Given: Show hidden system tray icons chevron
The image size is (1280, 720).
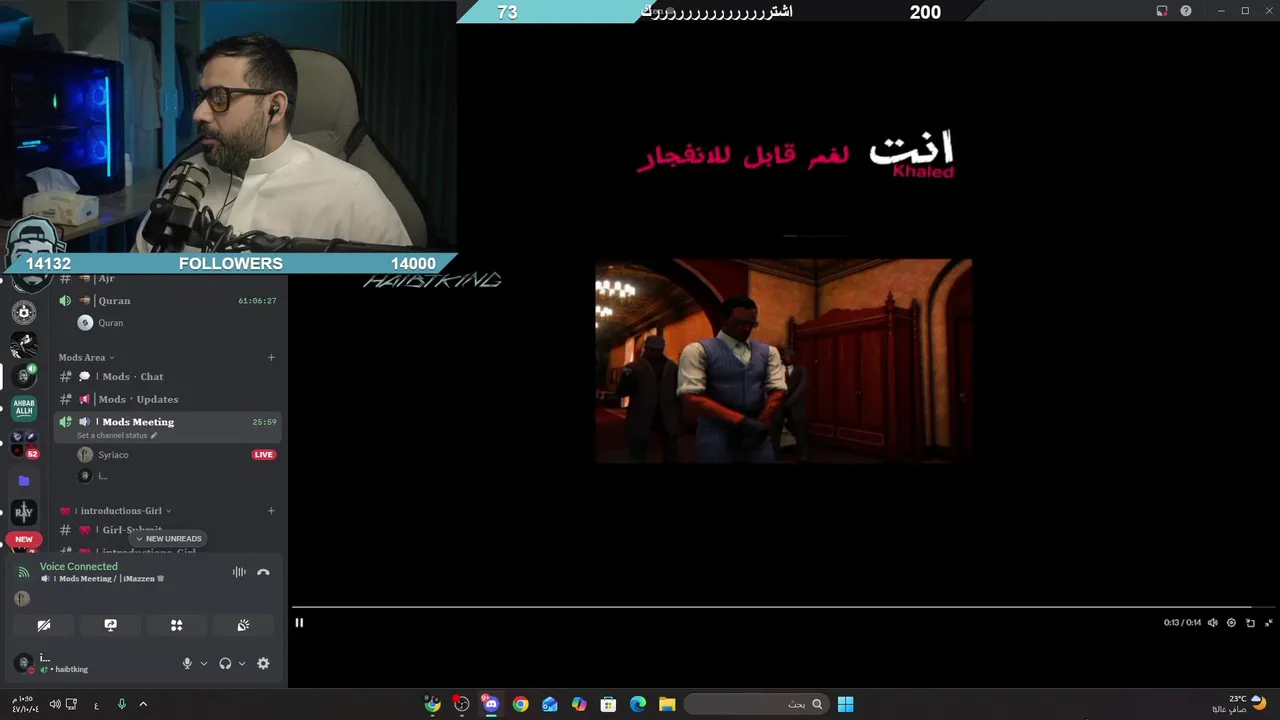Looking at the screenshot, I should click(143, 704).
